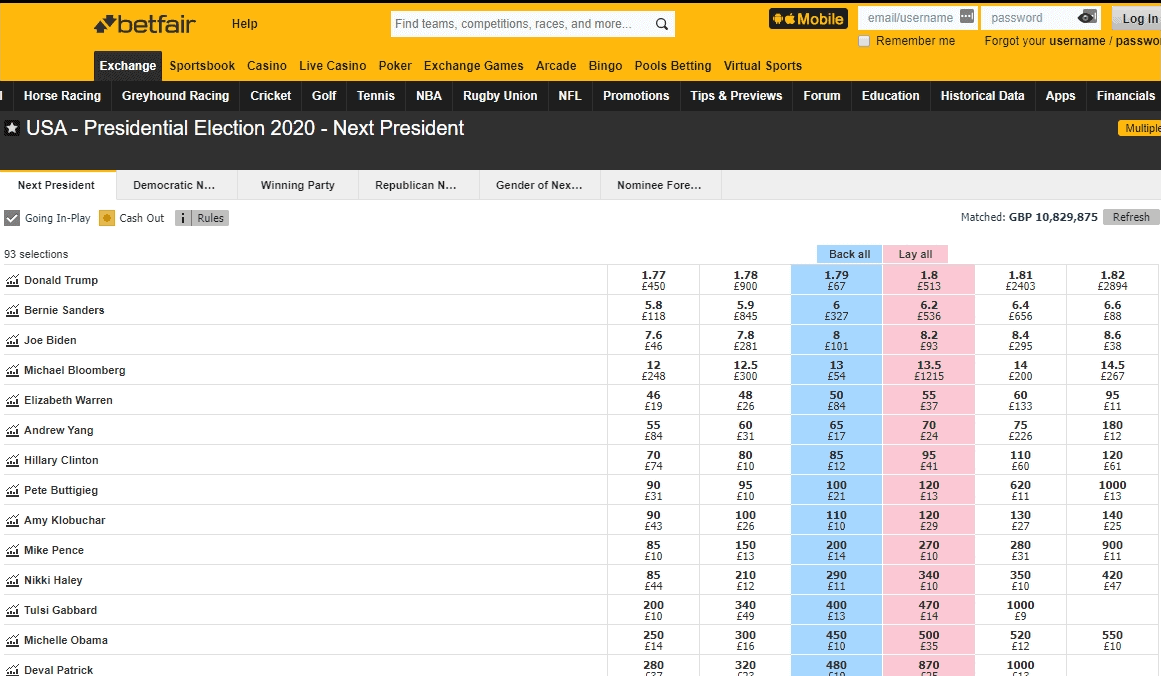
Task: Click the search magnifier icon
Action: pyautogui.click(x=662, y=24)
